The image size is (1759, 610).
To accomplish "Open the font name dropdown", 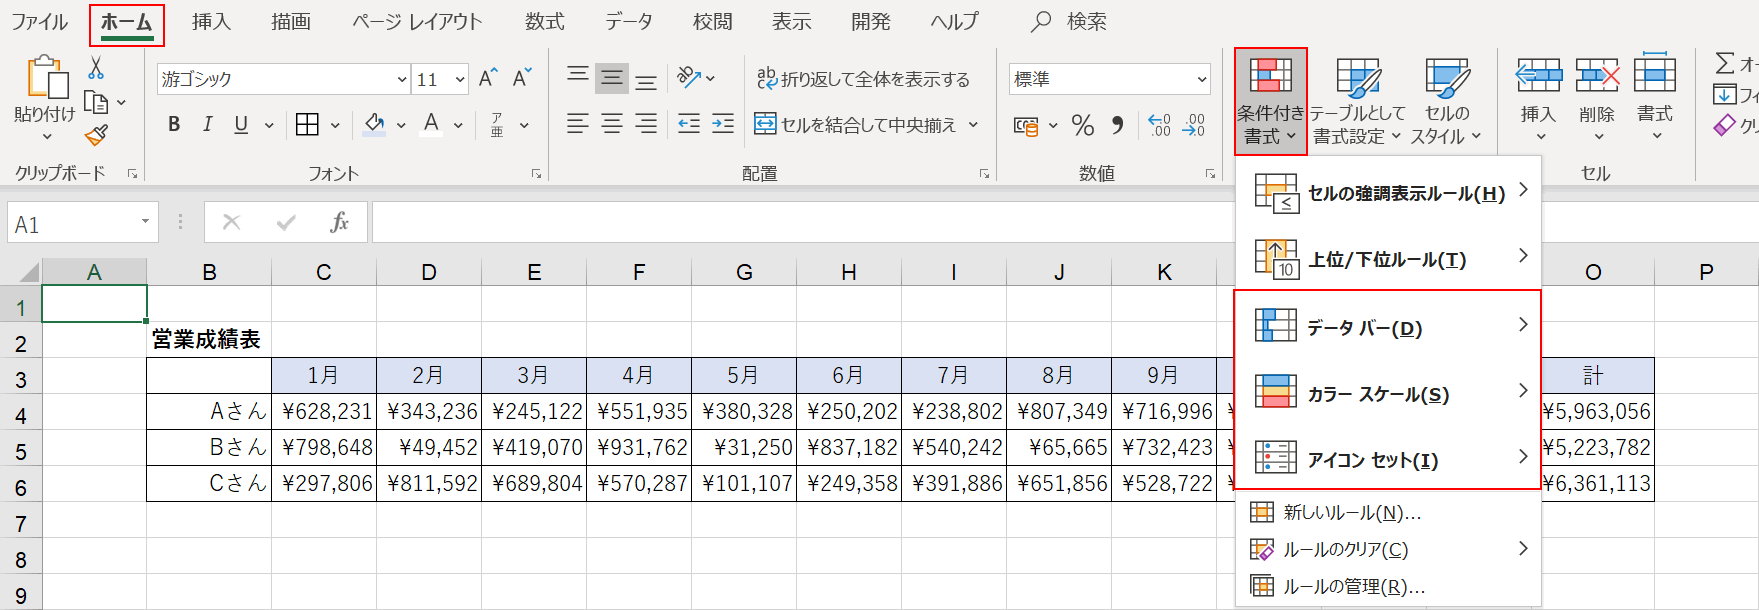I will (x=401, y=80).
